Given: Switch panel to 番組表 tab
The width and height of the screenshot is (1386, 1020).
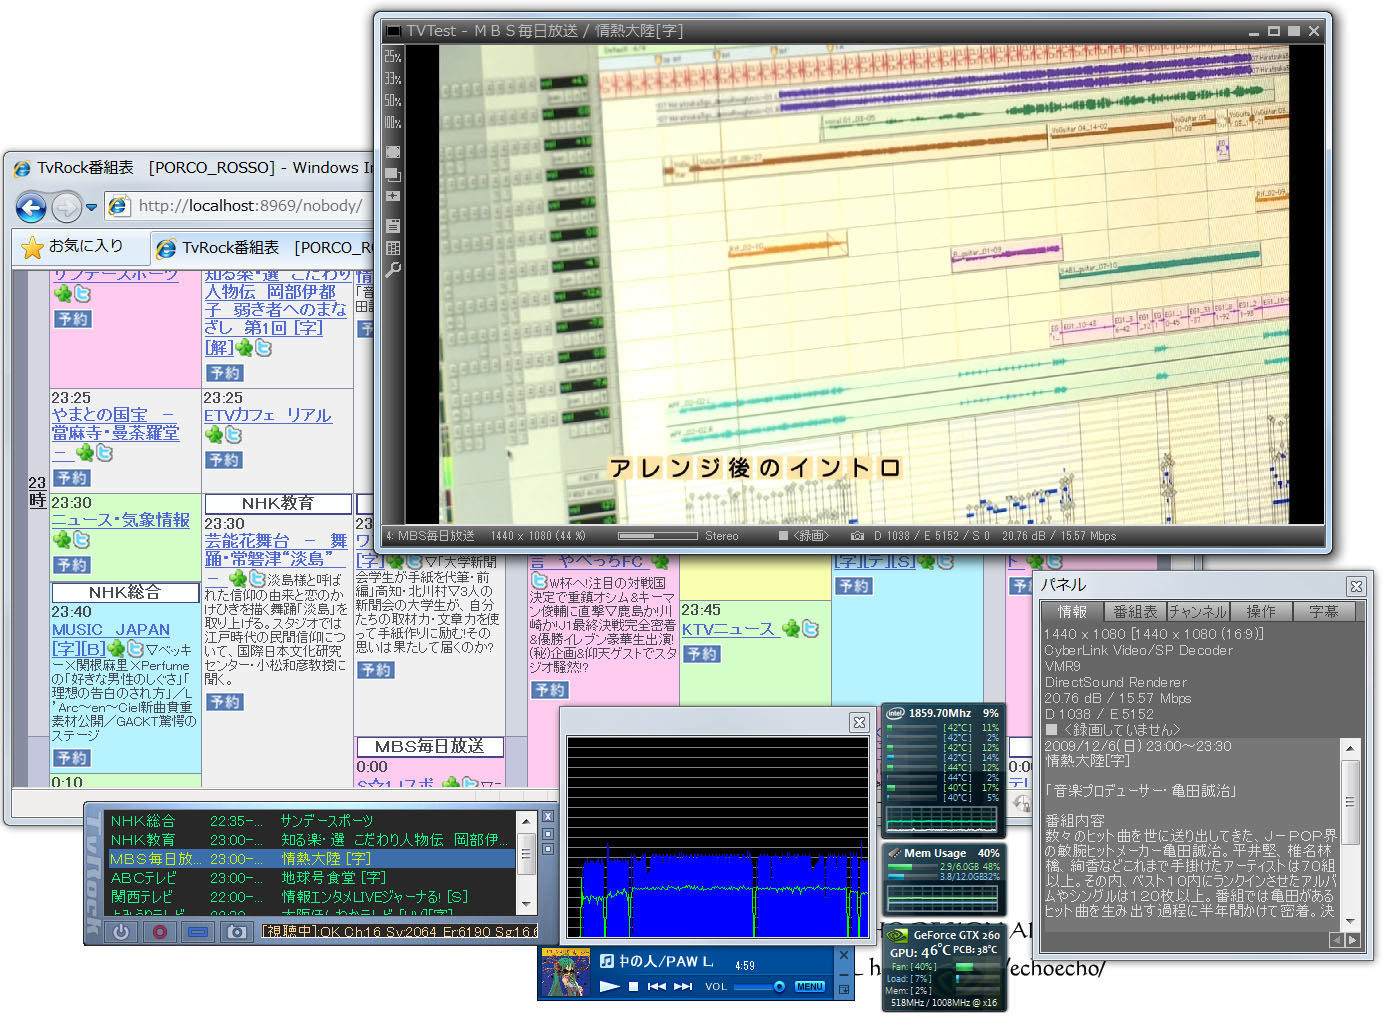Looking at the screenshot, I should [1135, 611].
